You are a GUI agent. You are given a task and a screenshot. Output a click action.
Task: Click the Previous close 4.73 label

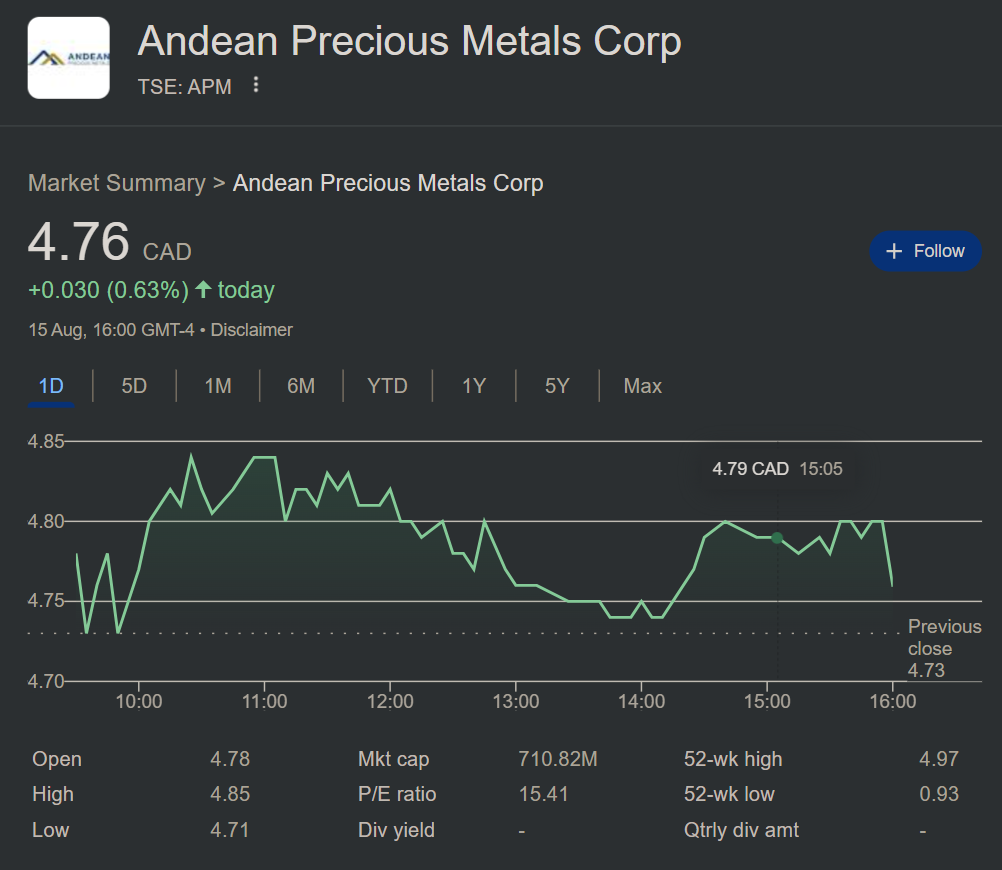[x=943, y=648]
